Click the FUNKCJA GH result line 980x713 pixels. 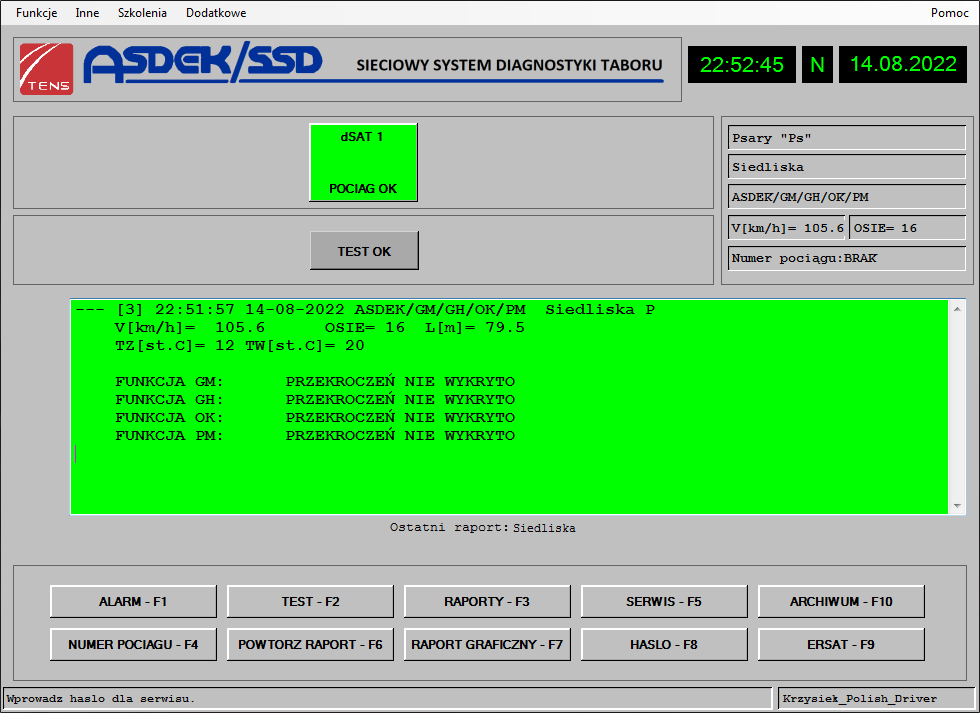coord(315,399)
